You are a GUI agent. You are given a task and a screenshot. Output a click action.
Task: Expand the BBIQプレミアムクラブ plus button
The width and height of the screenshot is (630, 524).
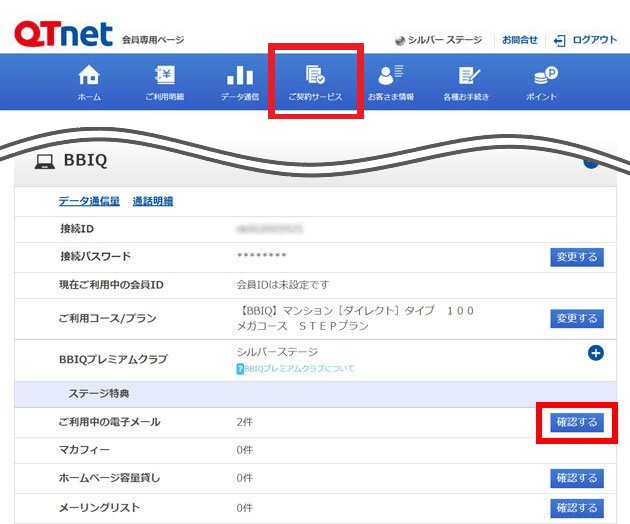[x=595, y=353]
